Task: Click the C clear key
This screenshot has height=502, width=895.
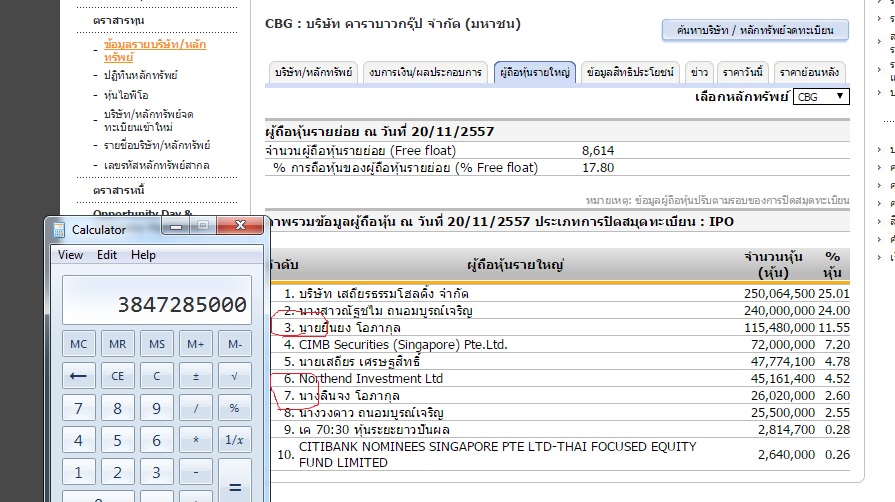Action: click(x=157, y=376)
